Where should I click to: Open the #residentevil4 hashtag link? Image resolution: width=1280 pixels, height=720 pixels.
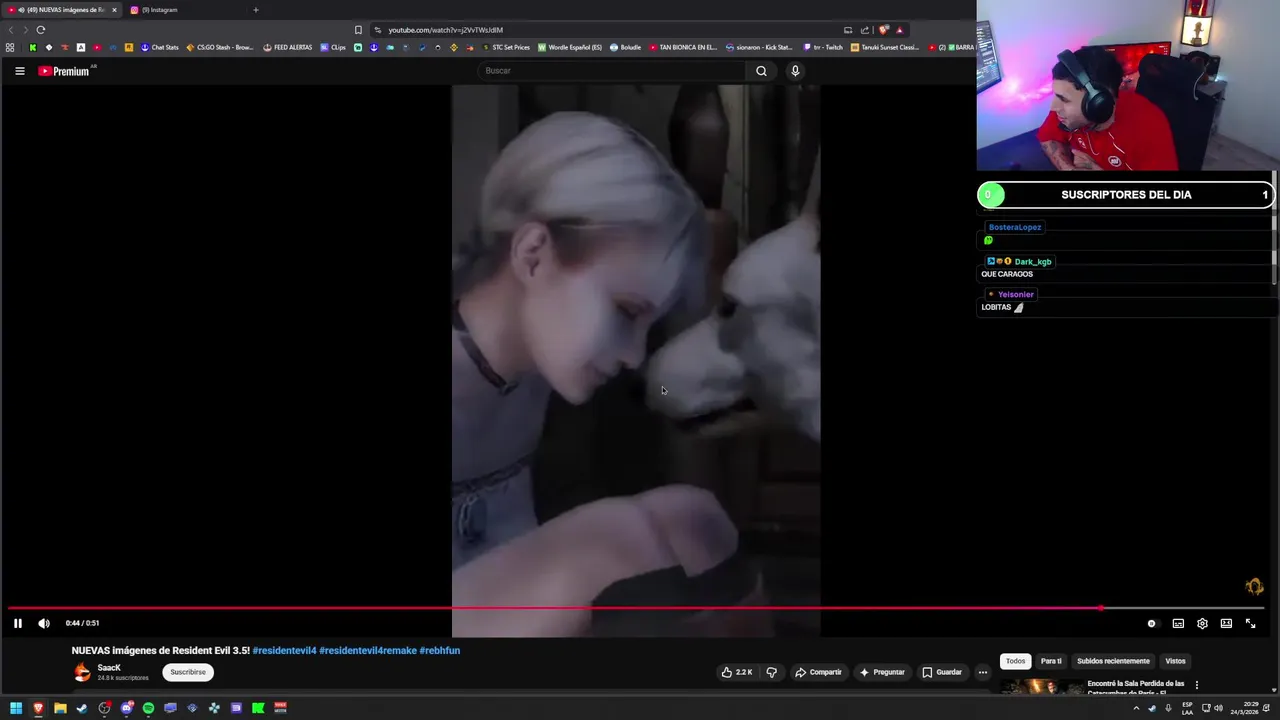[x=284, y=651]
